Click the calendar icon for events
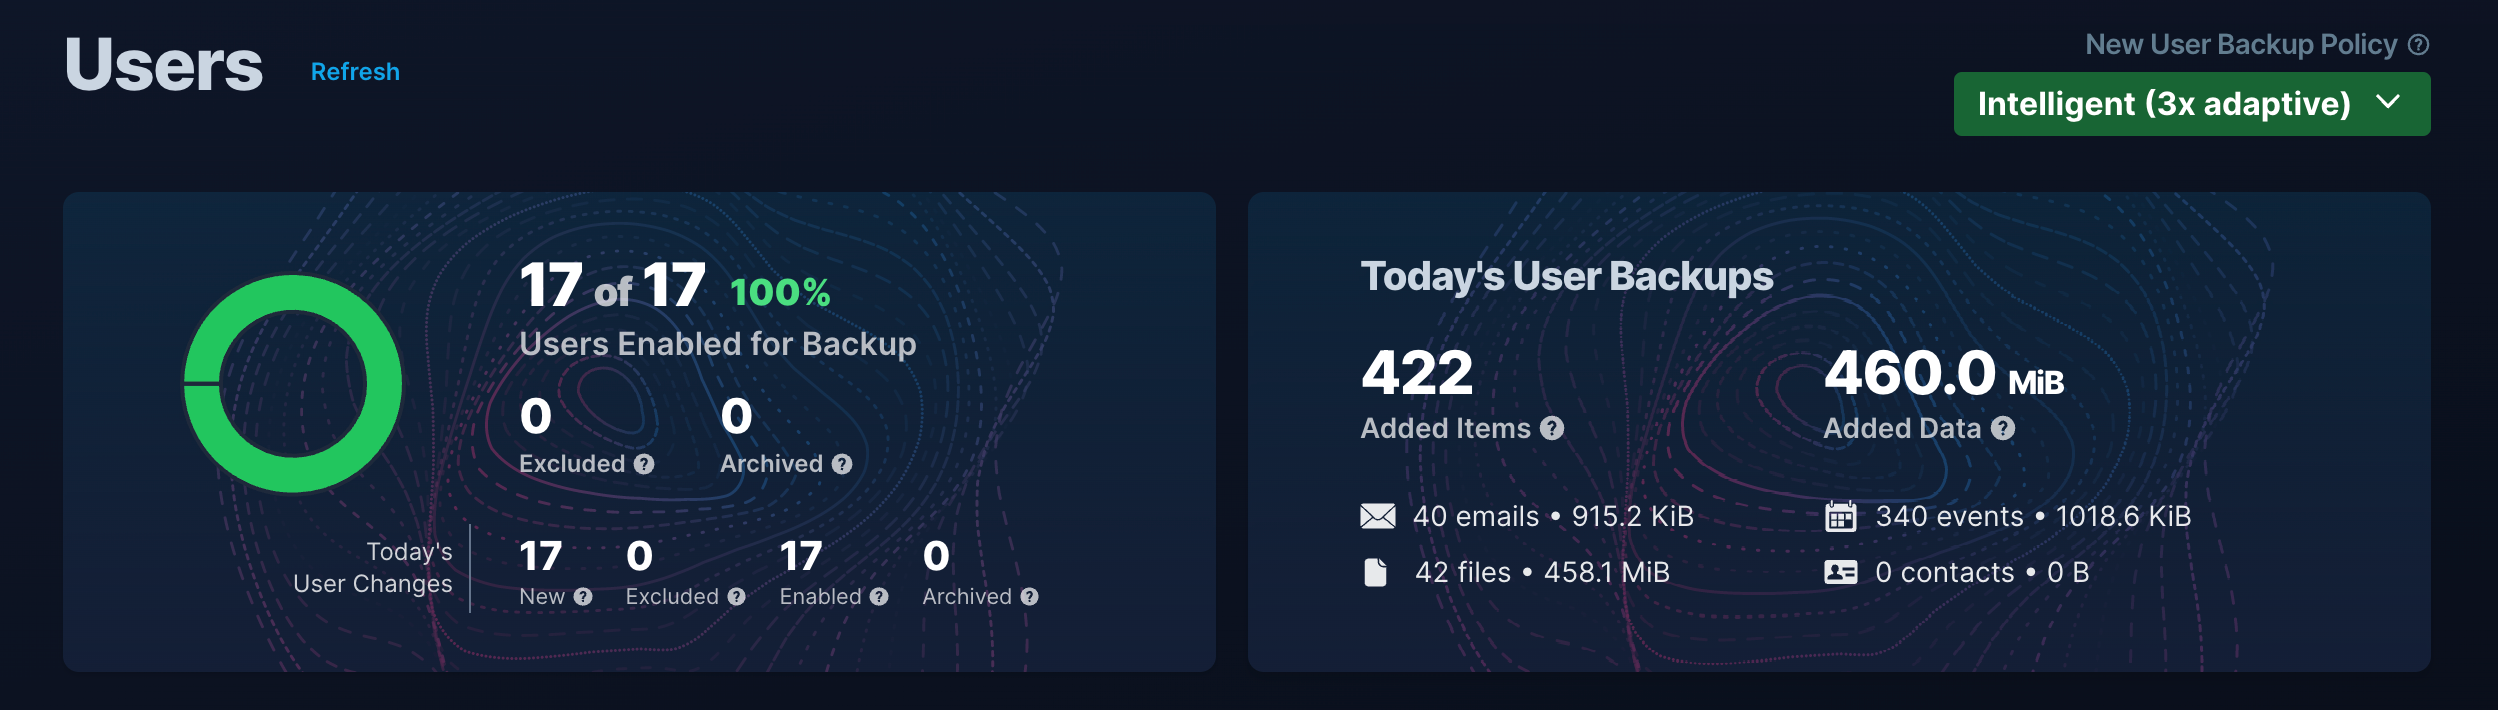The image size is (2498, 710). [x=1840, y=516]
